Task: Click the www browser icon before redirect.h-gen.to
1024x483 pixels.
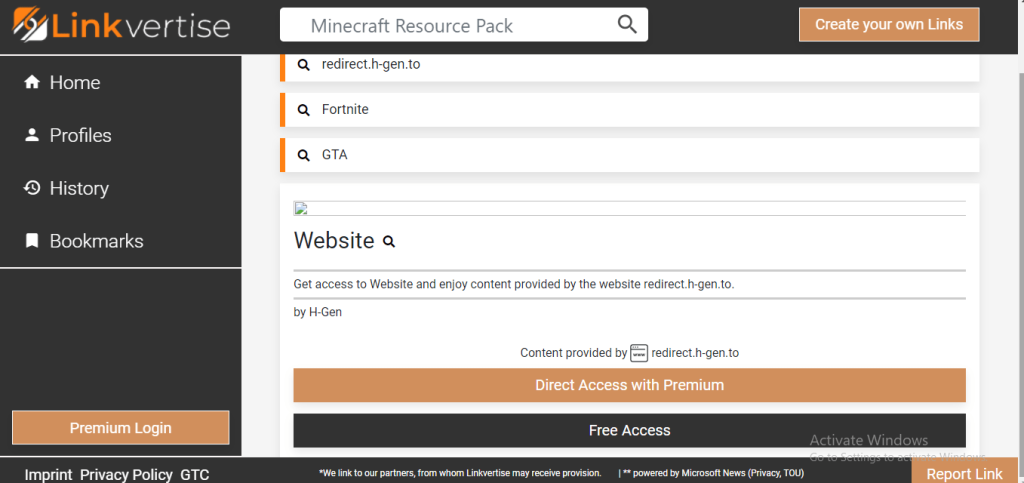Action: coord(639,353)
